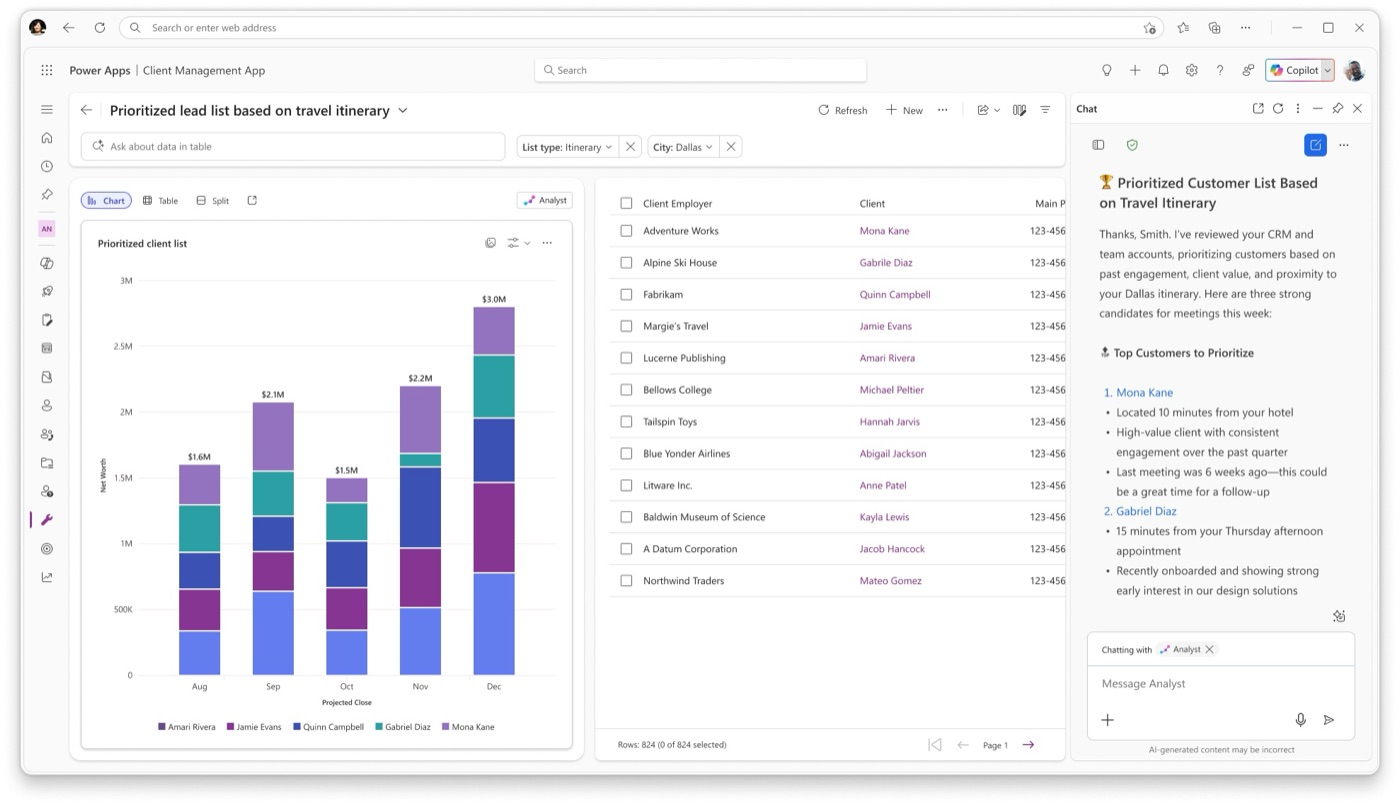Open the wrench tools sidebar item
1400x805 pixels.
point(47,520)
